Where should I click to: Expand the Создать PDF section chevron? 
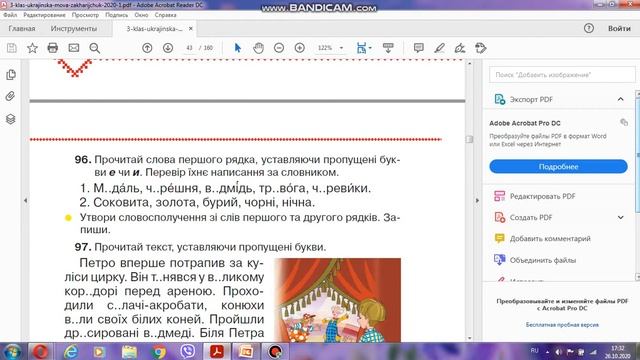tap(620, 218)
